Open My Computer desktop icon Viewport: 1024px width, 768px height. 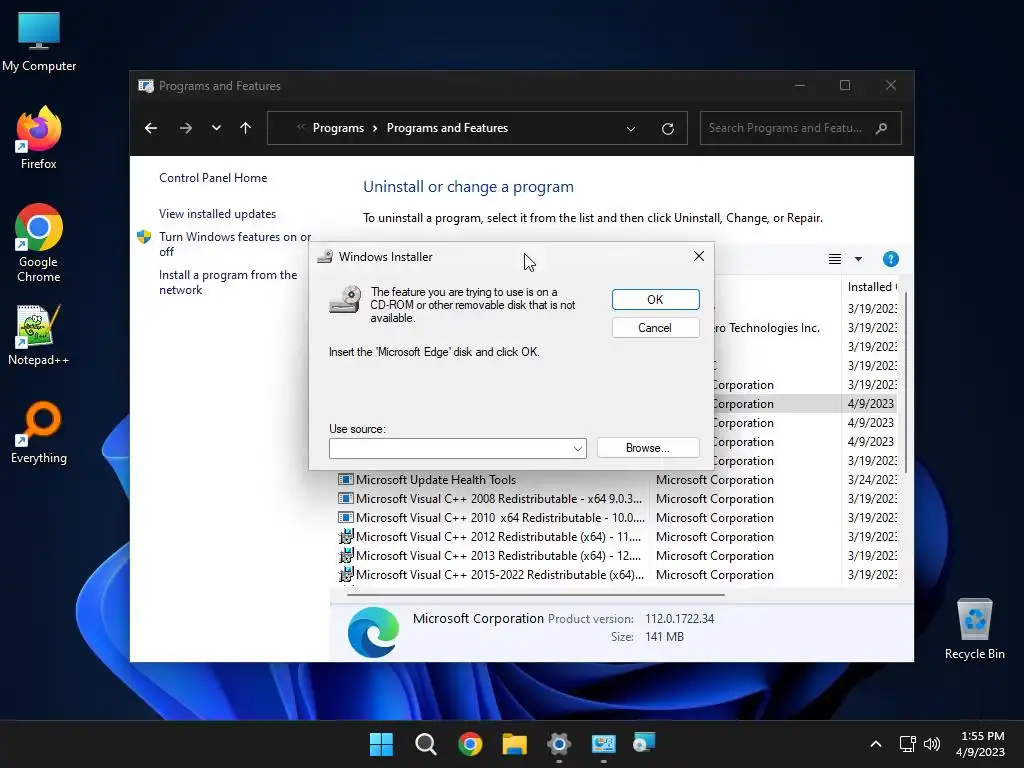tap(39, 42)
